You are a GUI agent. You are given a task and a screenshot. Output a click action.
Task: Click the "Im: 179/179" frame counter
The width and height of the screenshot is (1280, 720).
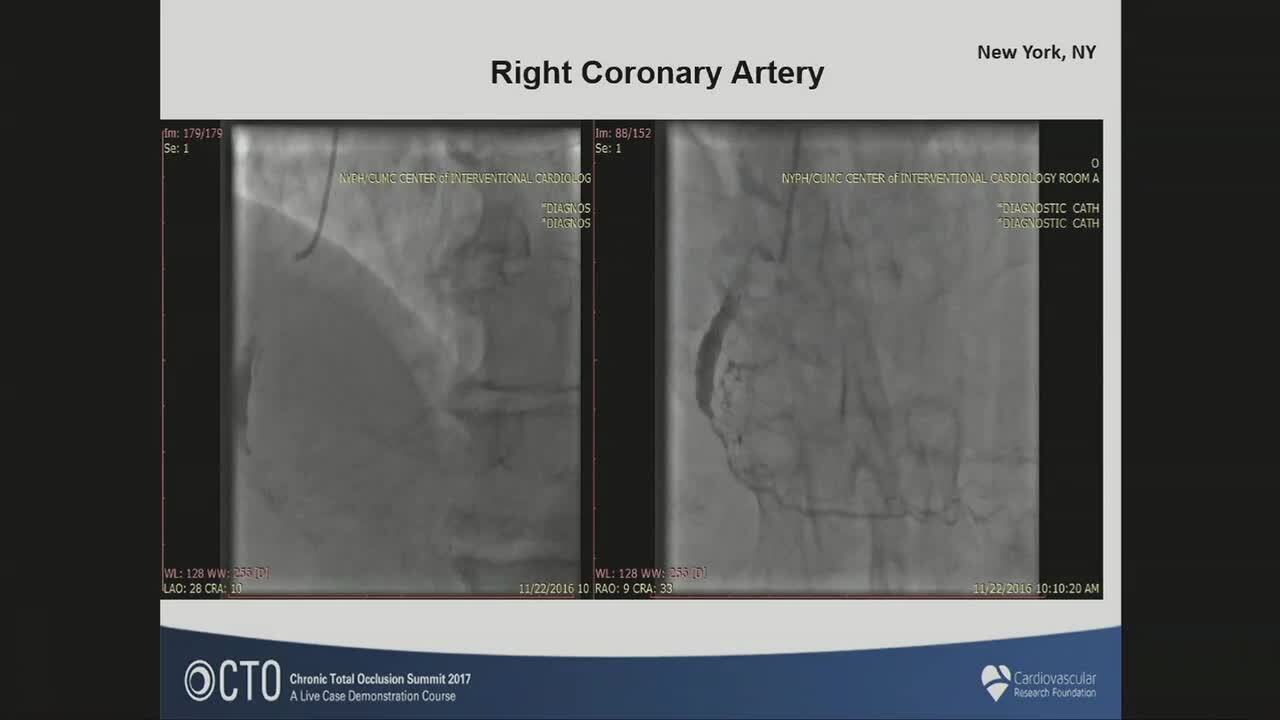192,133
